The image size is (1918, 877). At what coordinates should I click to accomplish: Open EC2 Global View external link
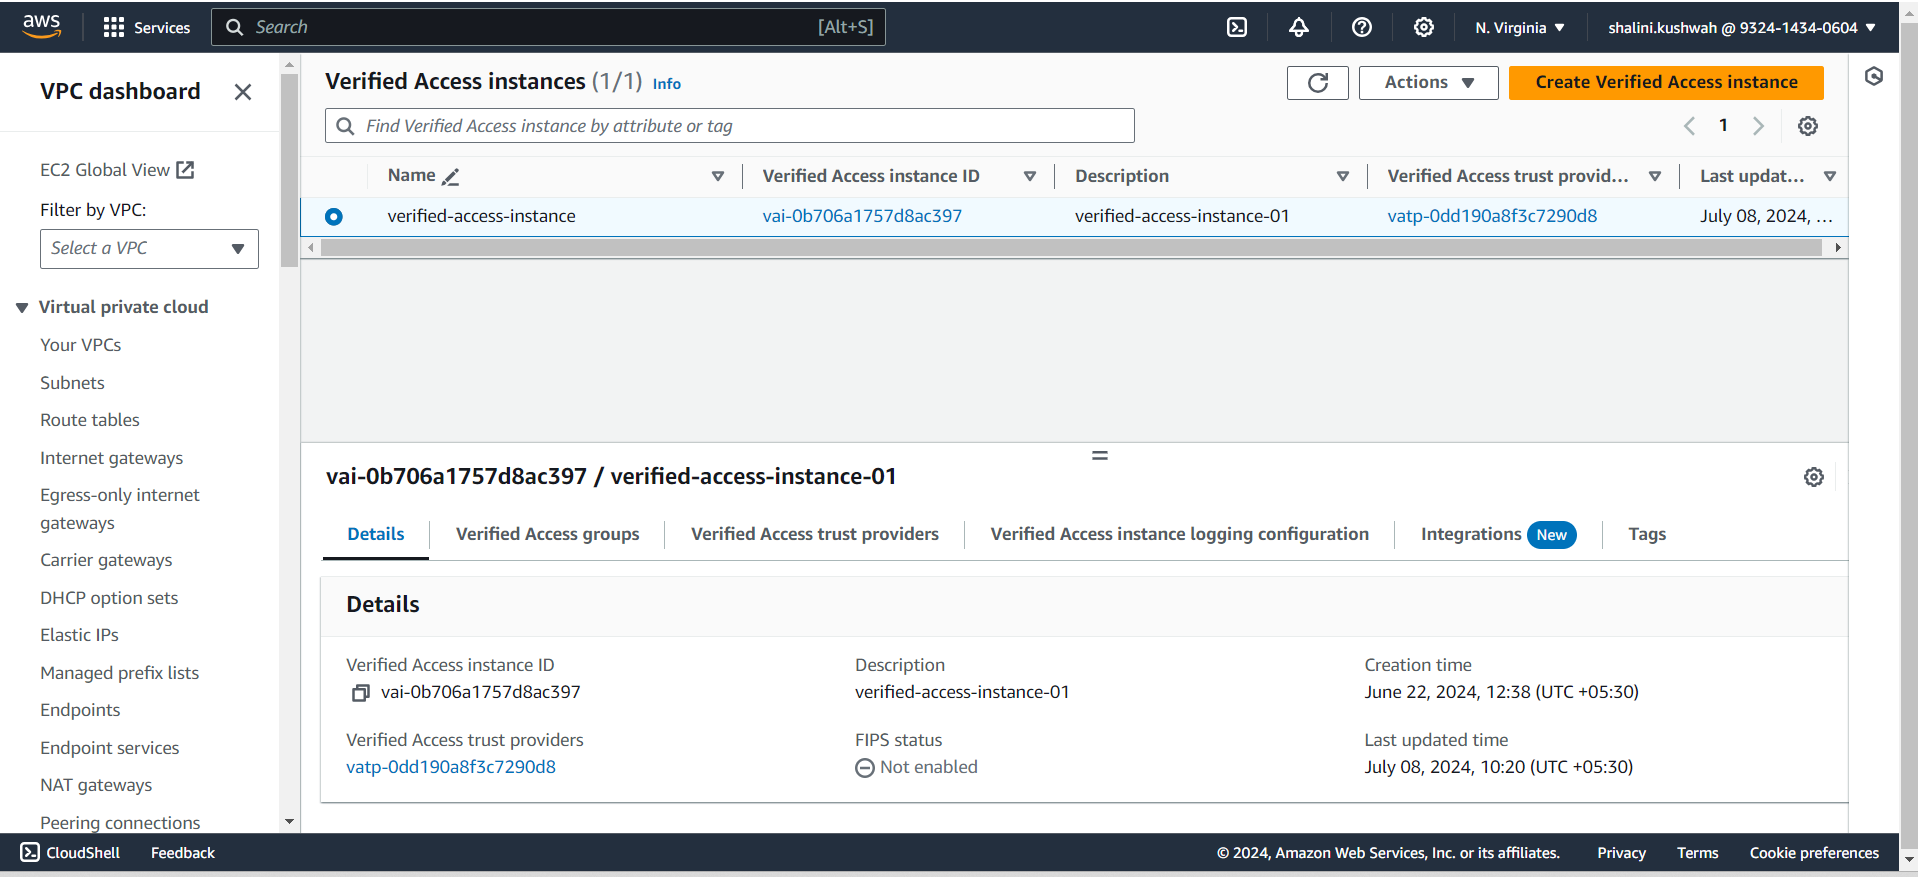[117, 170]
